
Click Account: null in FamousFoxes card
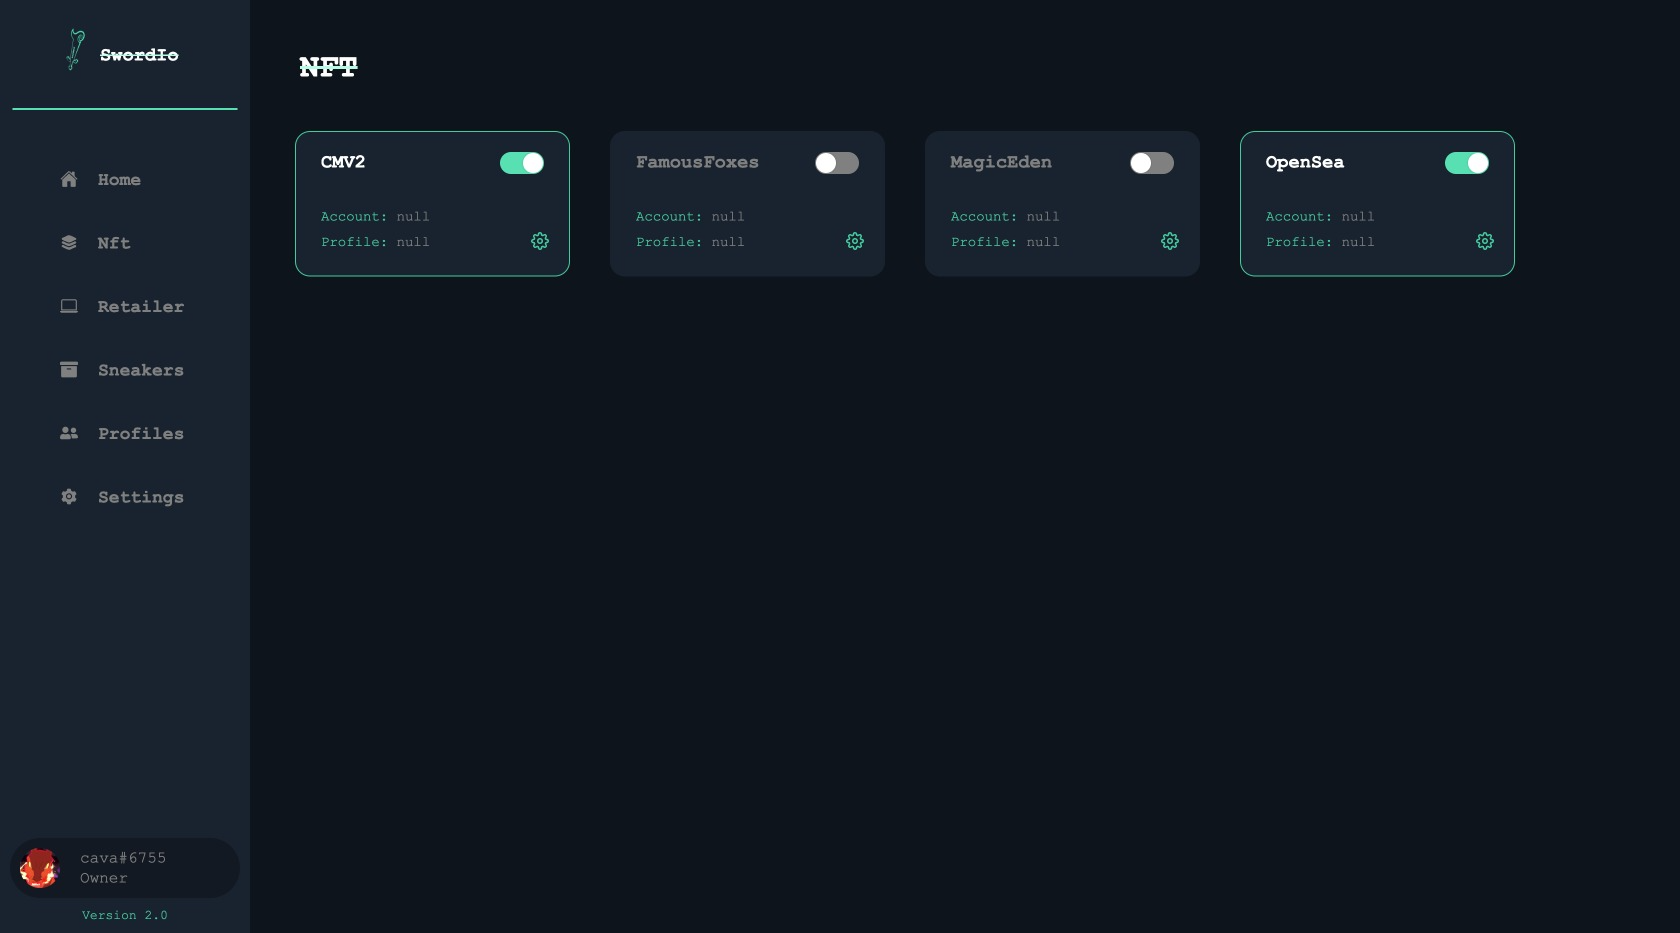pos(690,216)
